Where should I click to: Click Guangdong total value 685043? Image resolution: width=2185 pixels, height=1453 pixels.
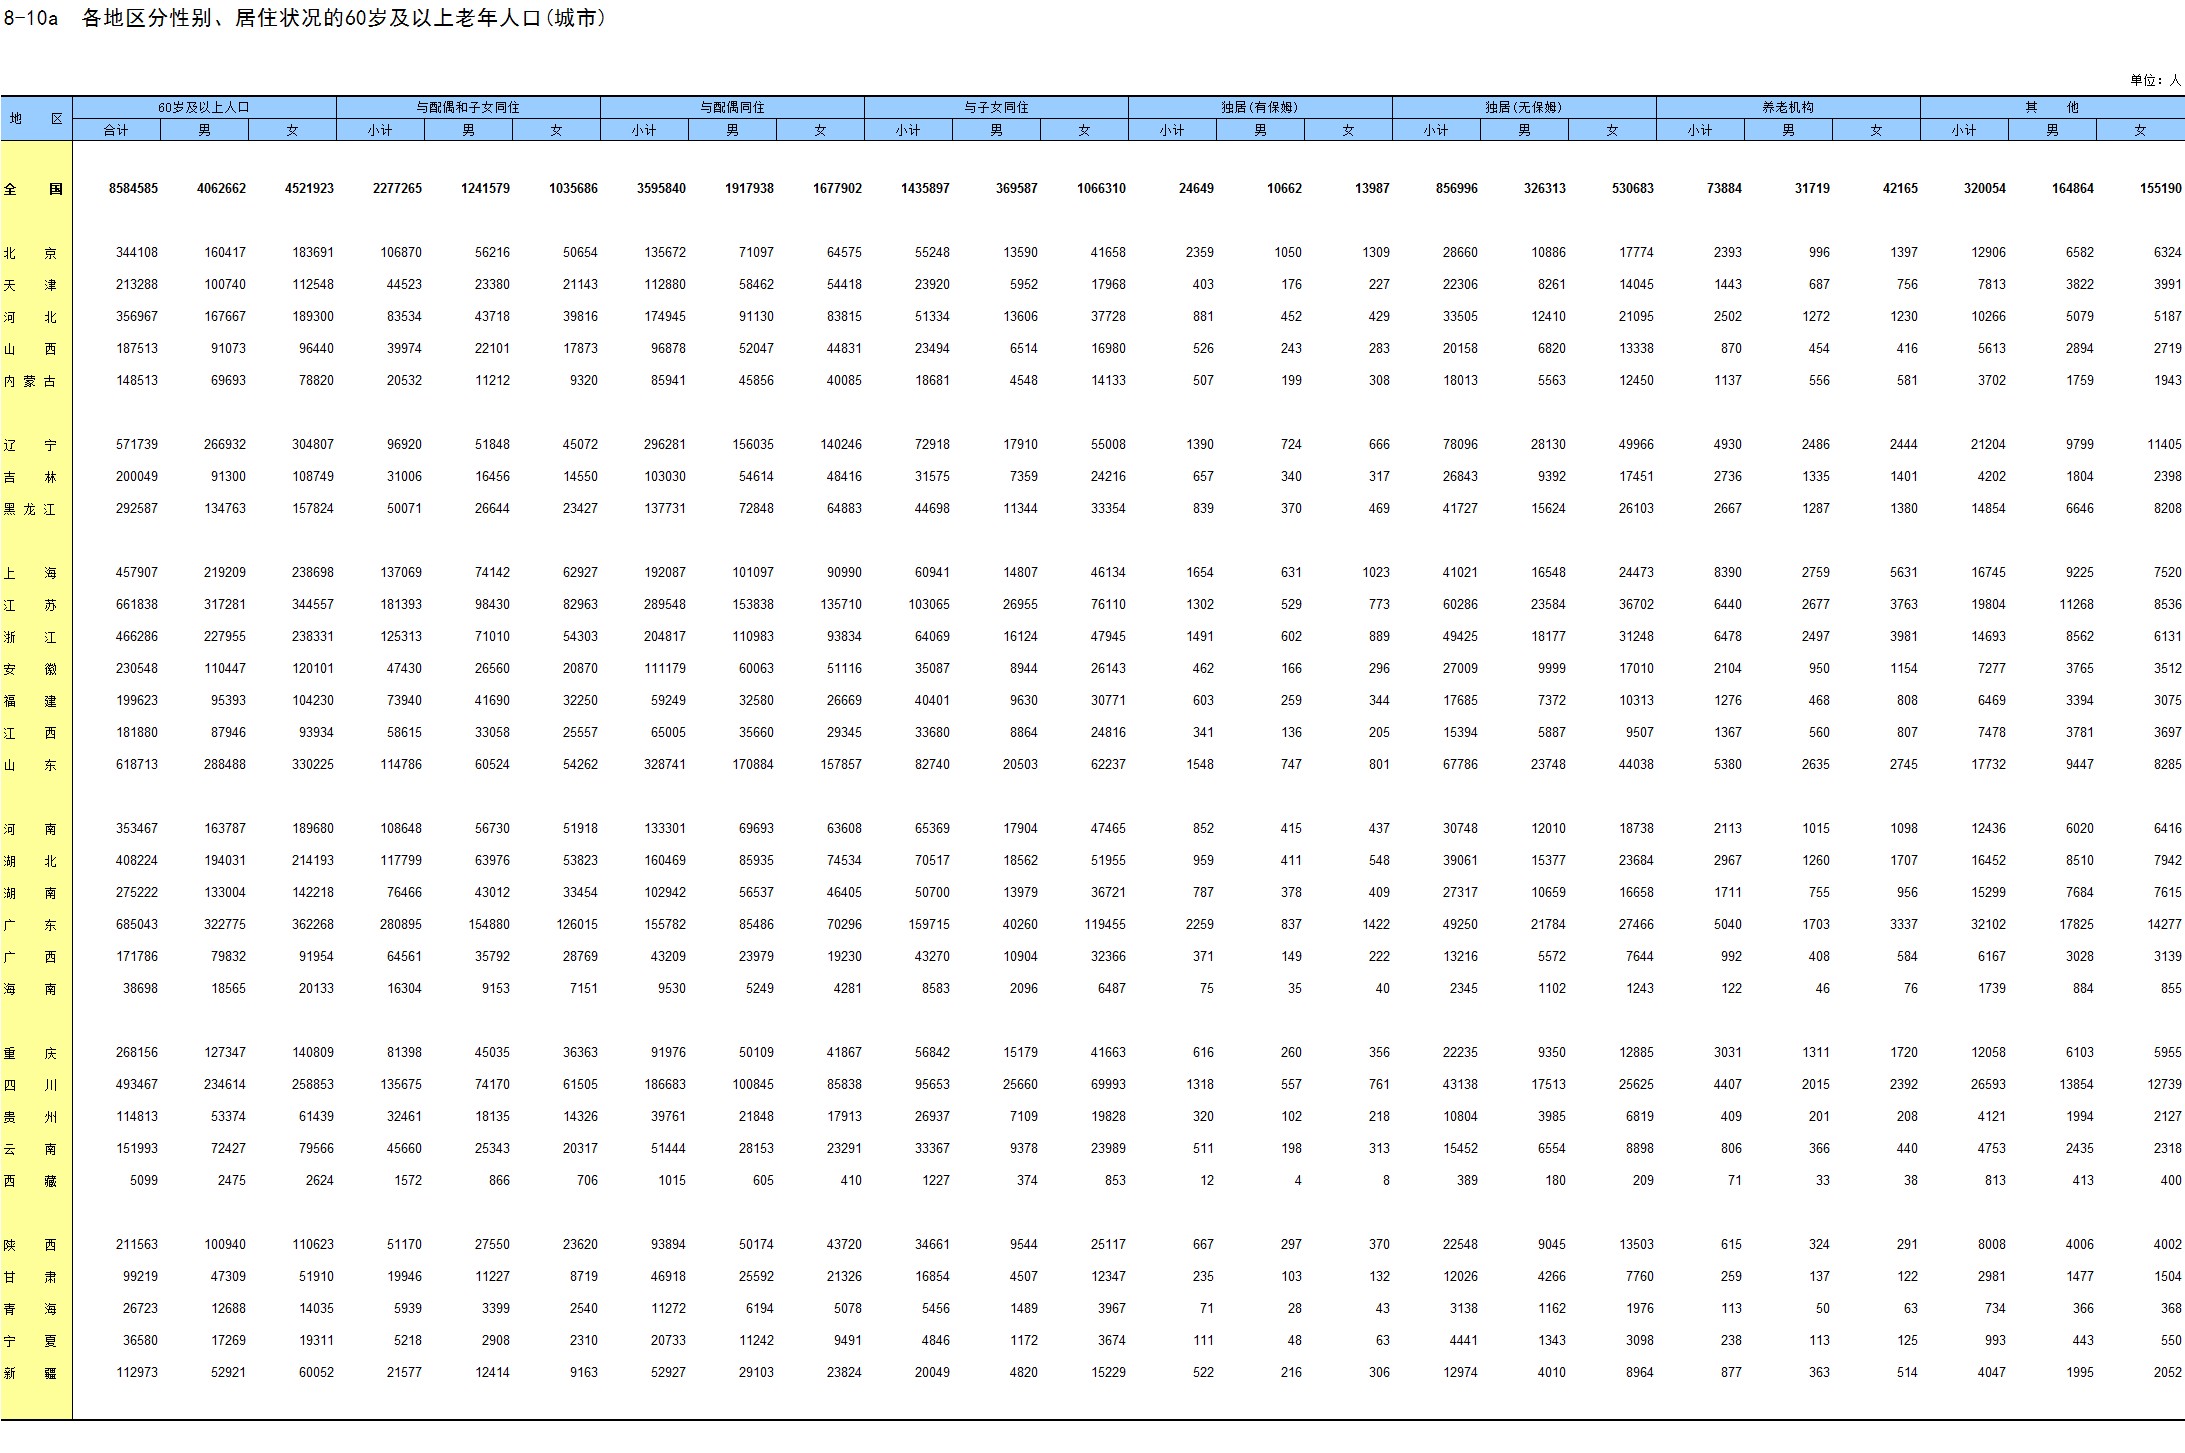[x=137, y=924]
